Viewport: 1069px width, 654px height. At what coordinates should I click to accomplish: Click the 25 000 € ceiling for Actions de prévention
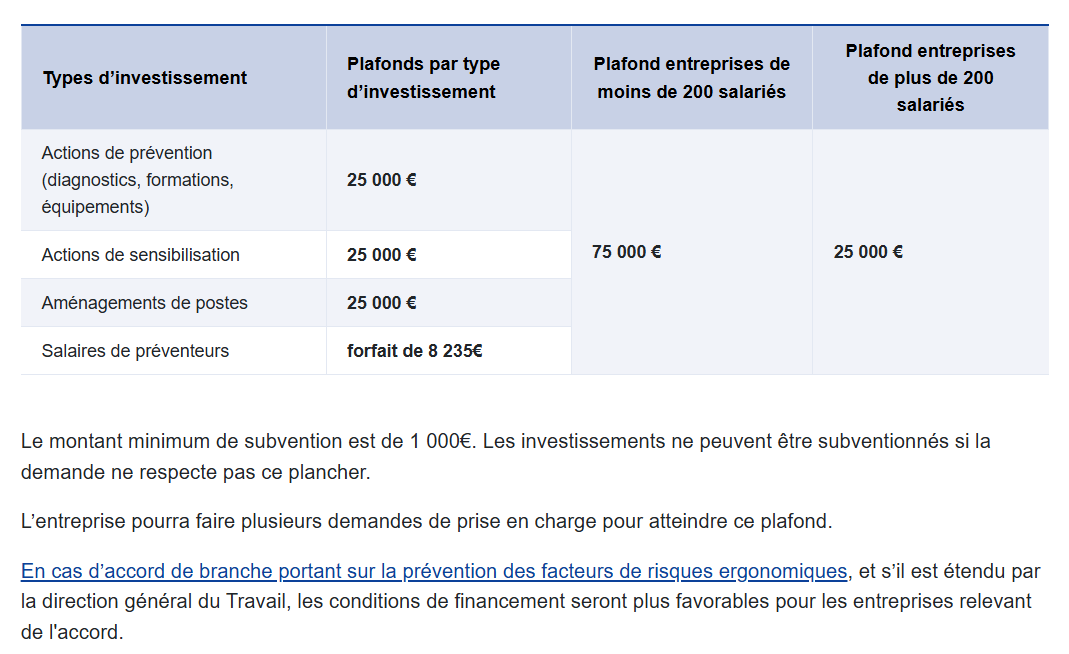tap(382, 181)
